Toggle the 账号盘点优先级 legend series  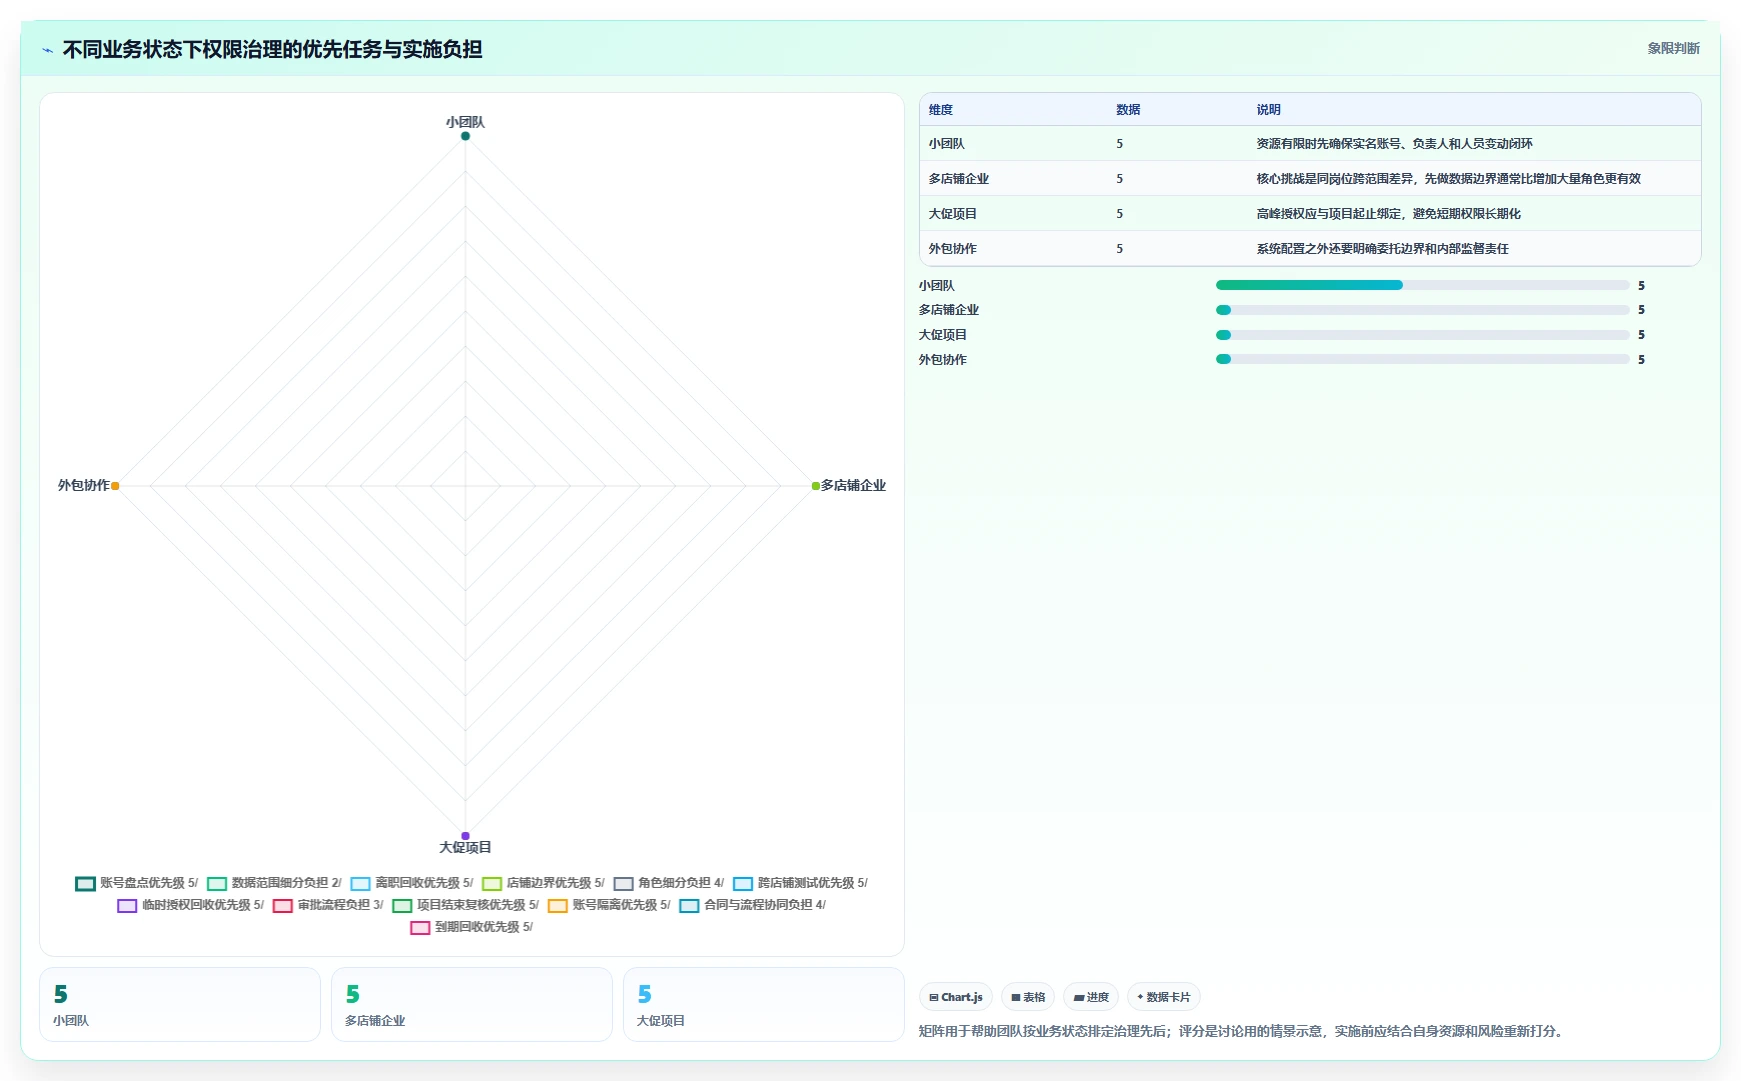[x=136, y=883]
